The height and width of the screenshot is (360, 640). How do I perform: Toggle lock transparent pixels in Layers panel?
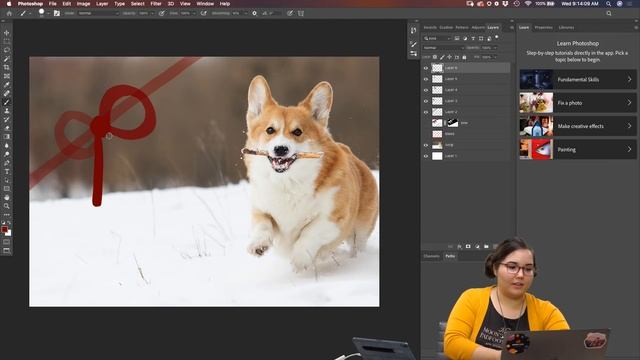tap(435, 57)
